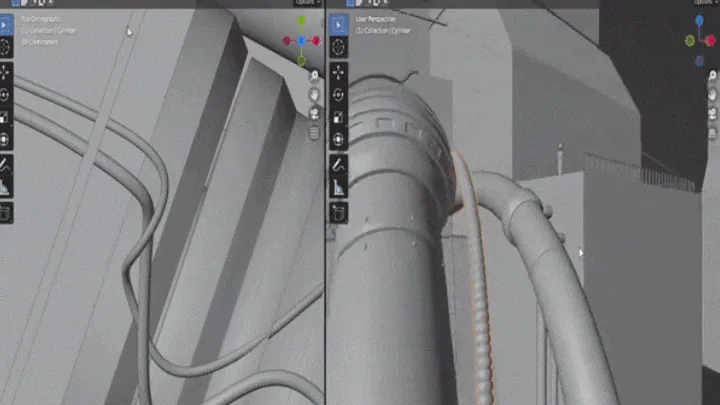720x405 pixels.
Task: Select the Move tool in the Top Orthographic viewport
Action: (x=5, y=73)
